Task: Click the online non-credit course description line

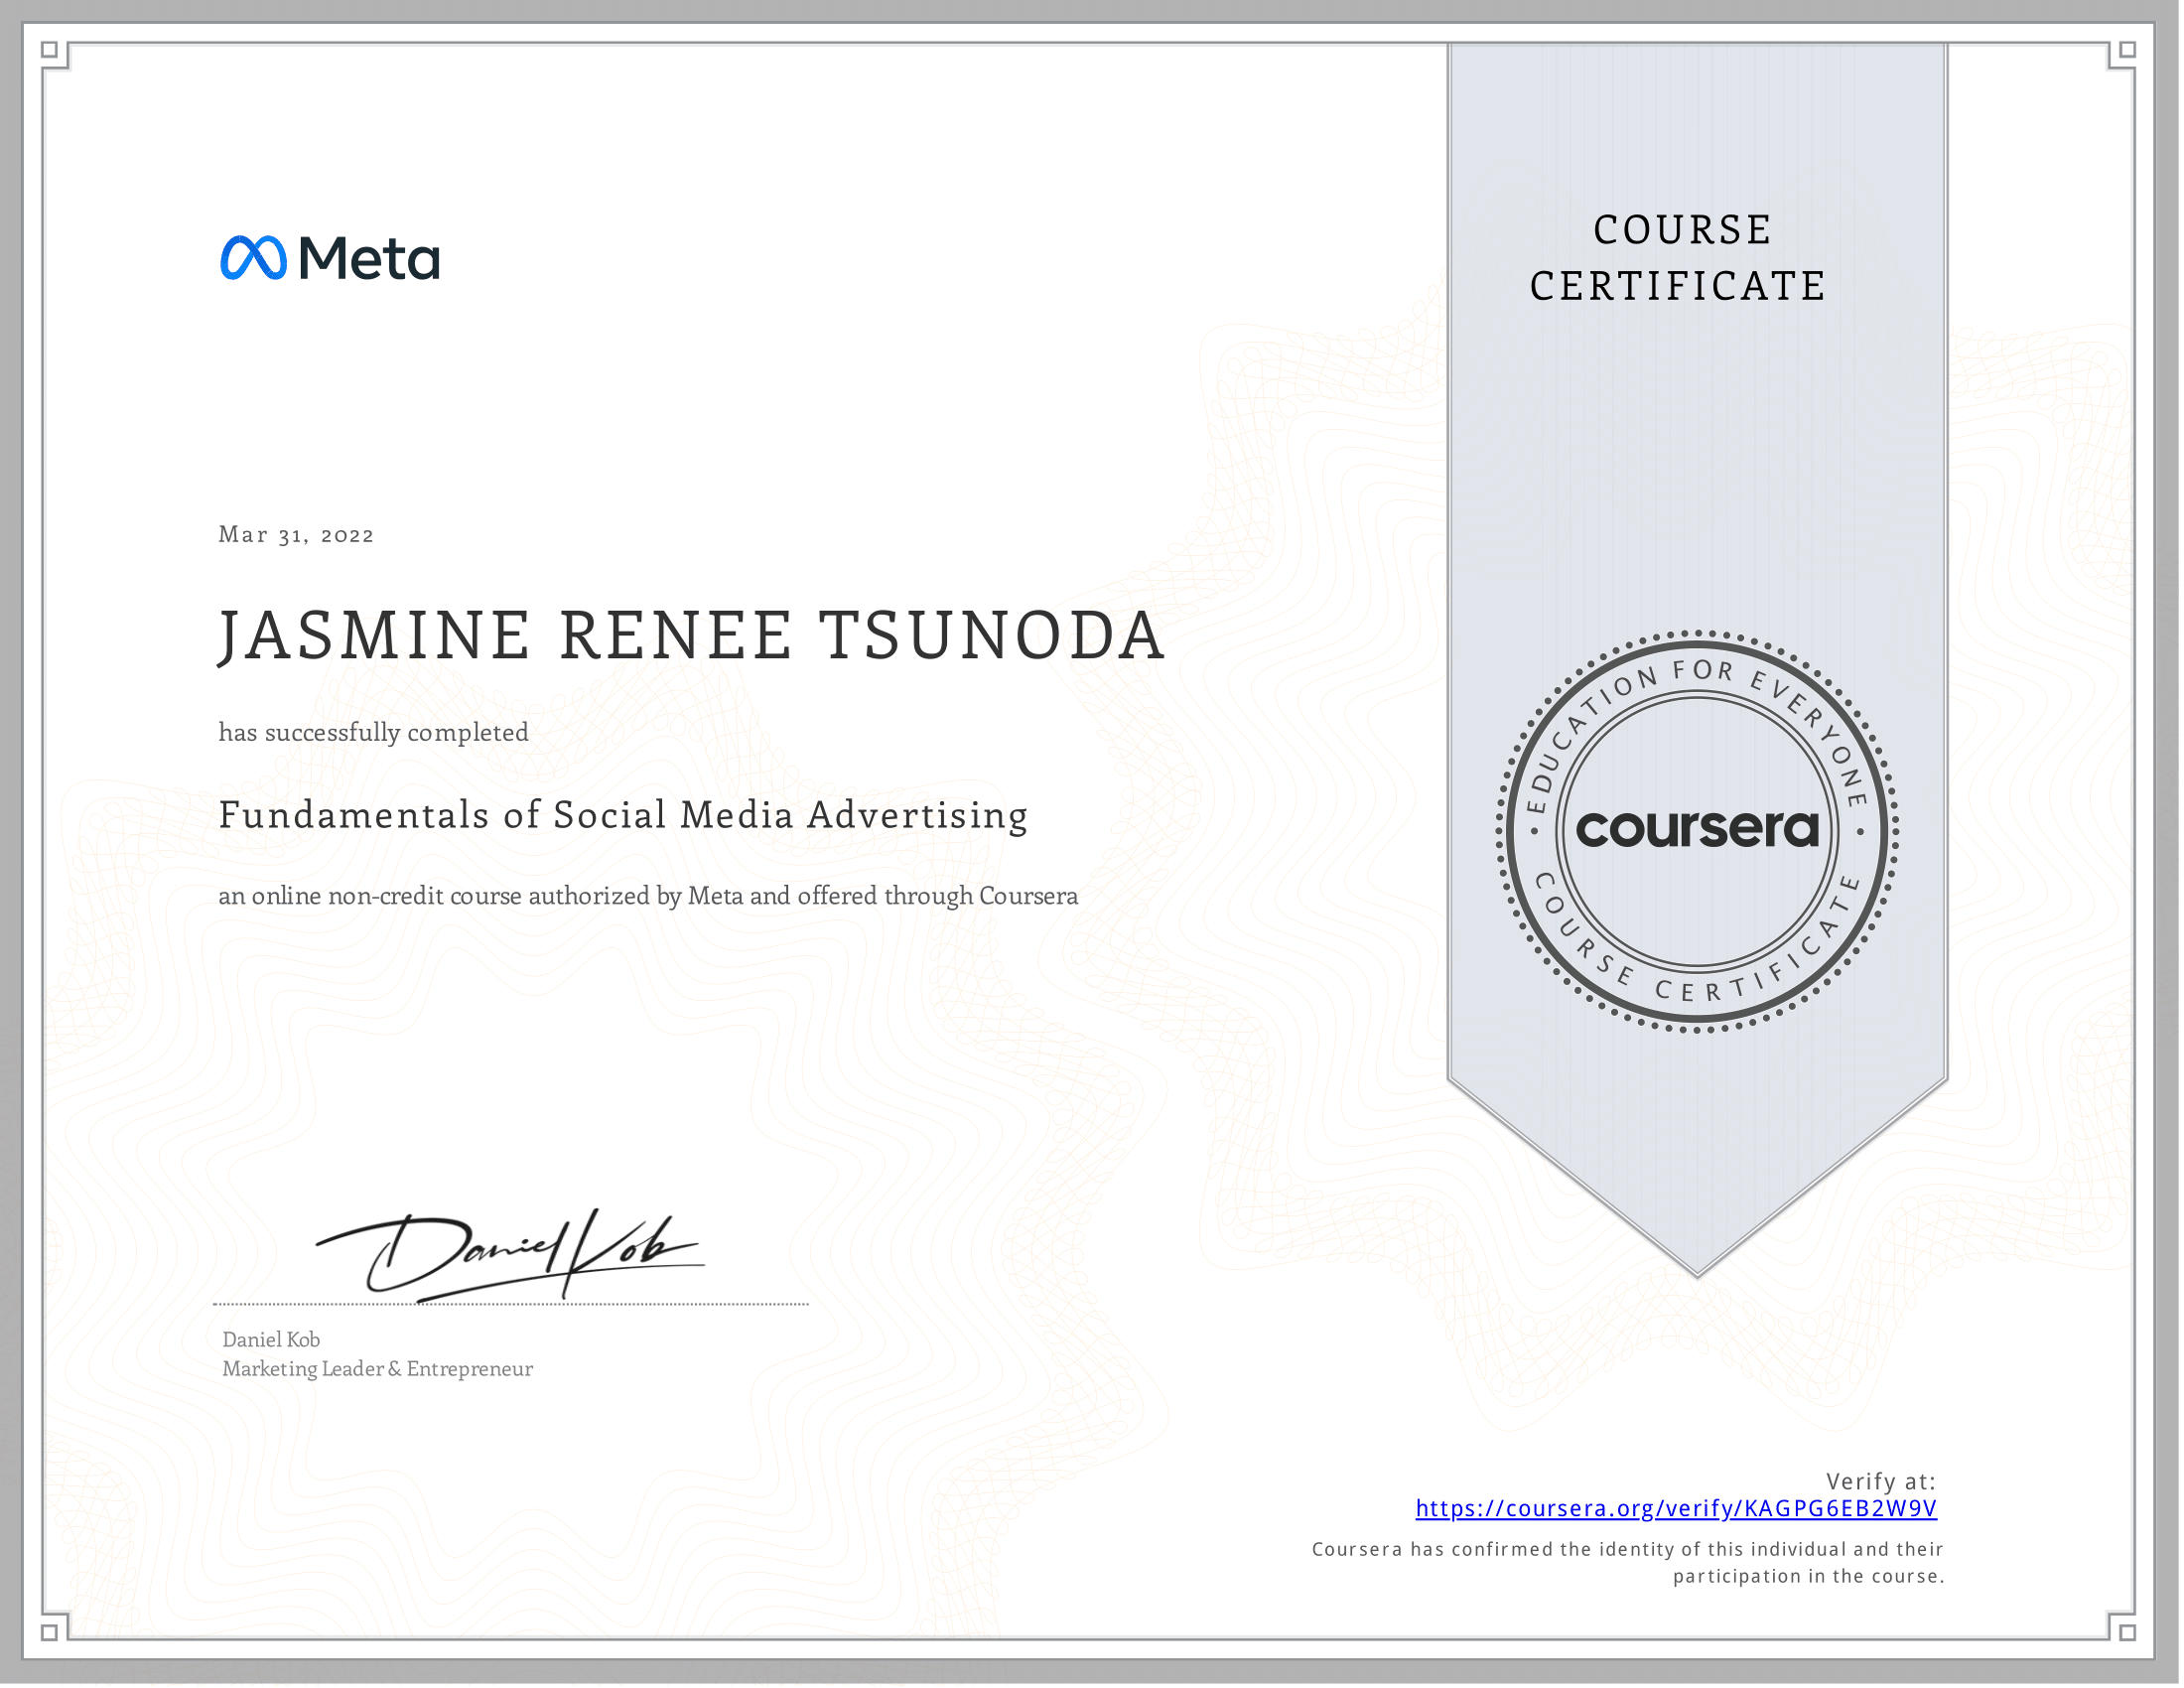Action: point(648,896)
